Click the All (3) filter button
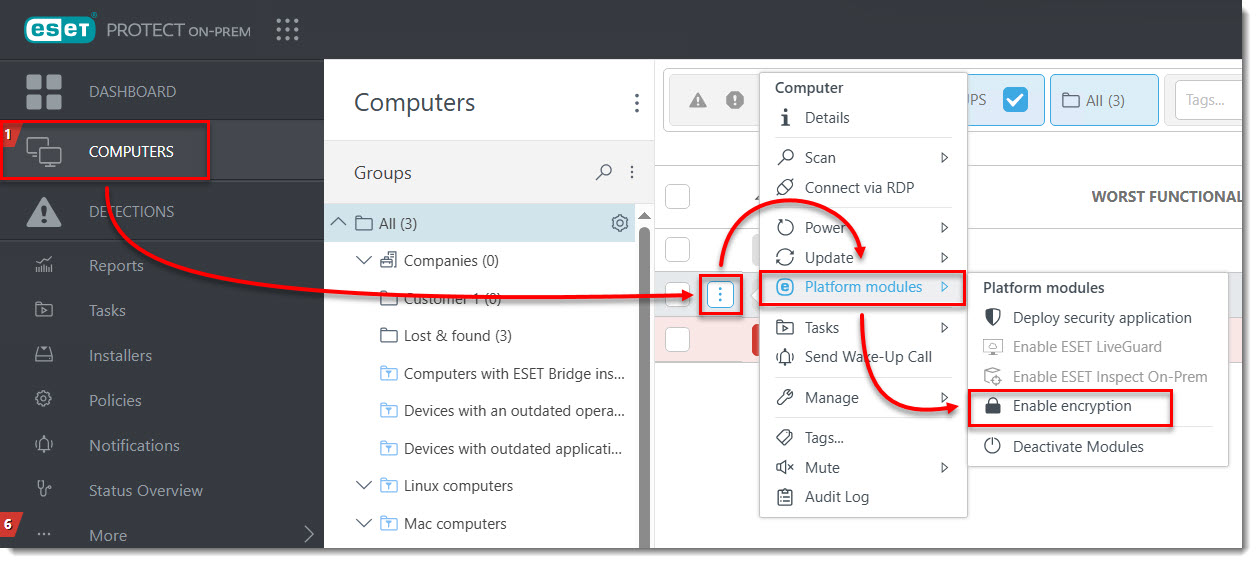The width and height of the screenshot is (1257, 563). (x=1104, y=100)
